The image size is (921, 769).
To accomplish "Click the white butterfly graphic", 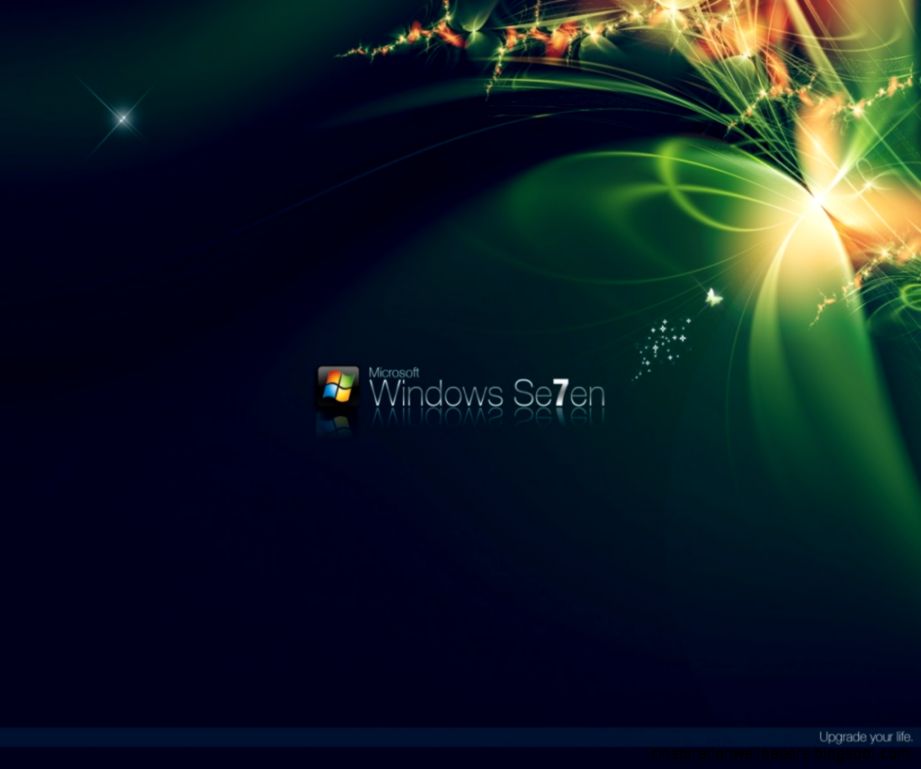I will tap(712, 295).
